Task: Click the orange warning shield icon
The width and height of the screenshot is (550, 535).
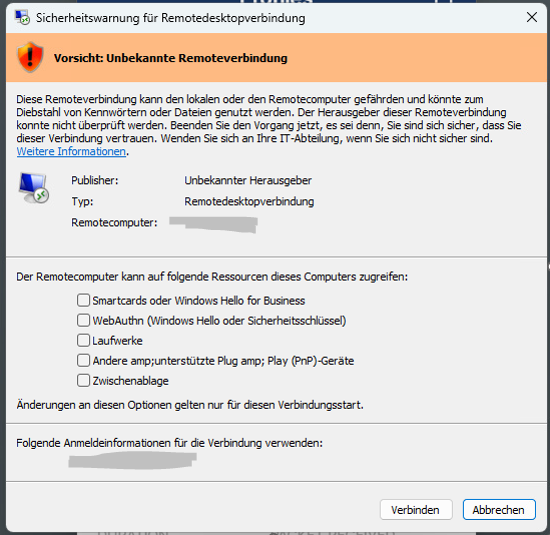Action: pyautogui.click(x=30, y=57)
